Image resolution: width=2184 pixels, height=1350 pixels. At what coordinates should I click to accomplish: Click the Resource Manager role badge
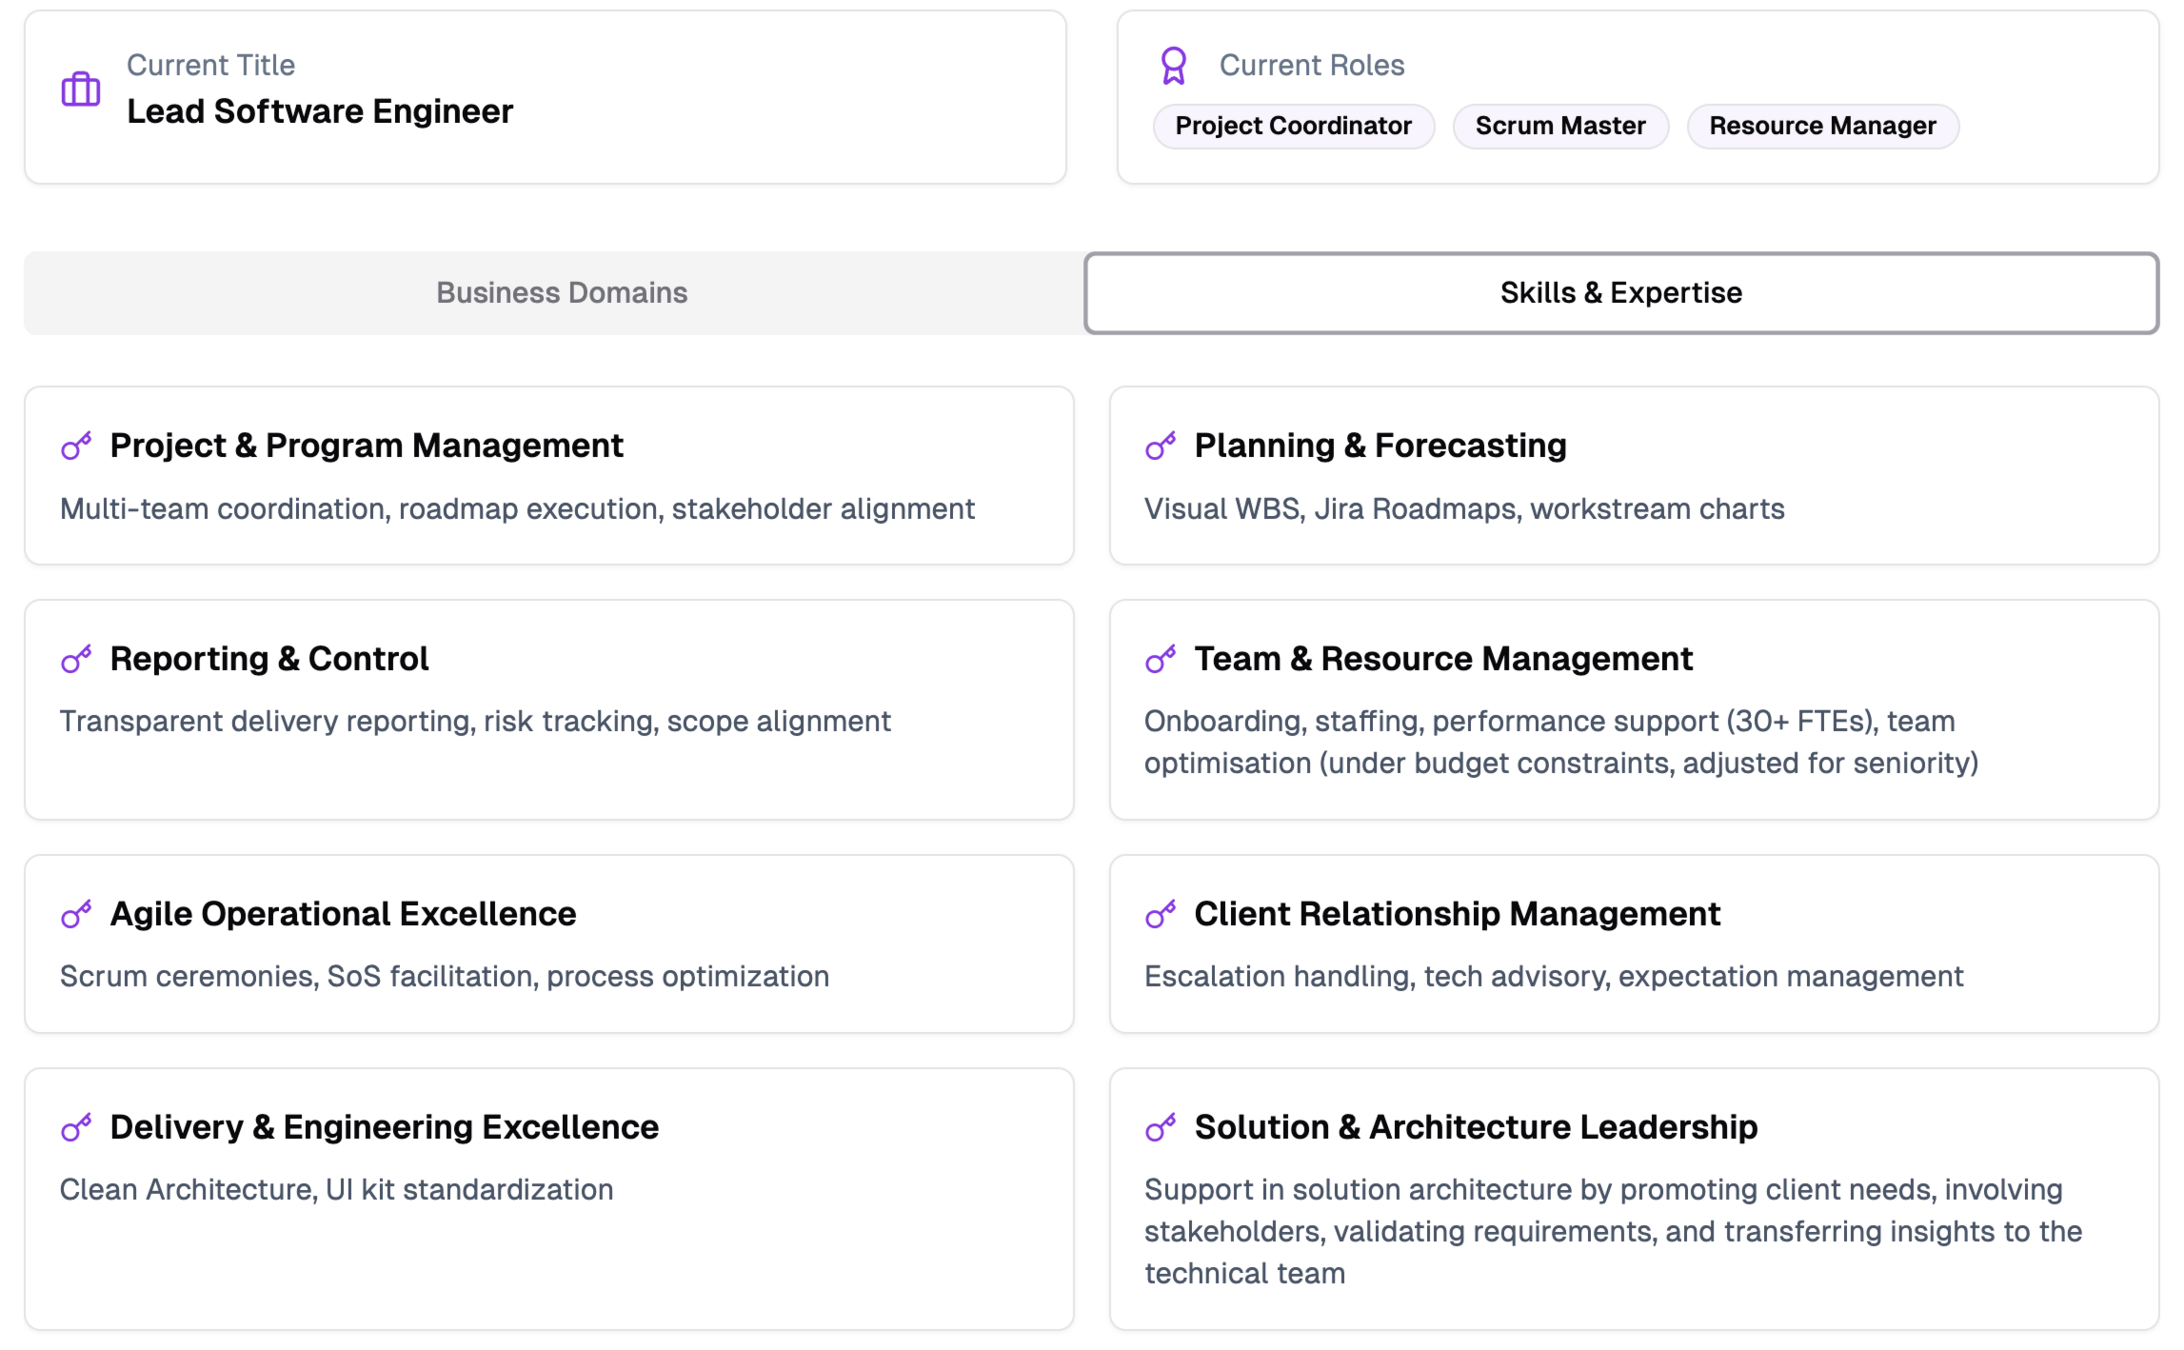click(1822, 126)
